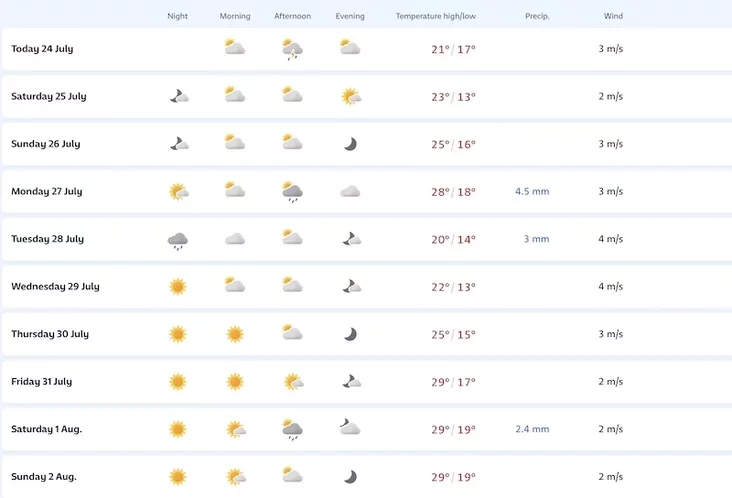The height and width of the screenshot is (498, 732).
Task: Click the Wind column header
Action: pos(613,16)
